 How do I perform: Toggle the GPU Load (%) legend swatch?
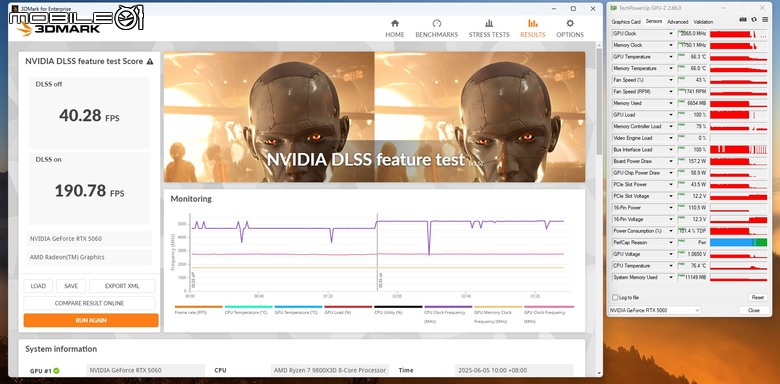pyautogui.click(x=348, y=307)
